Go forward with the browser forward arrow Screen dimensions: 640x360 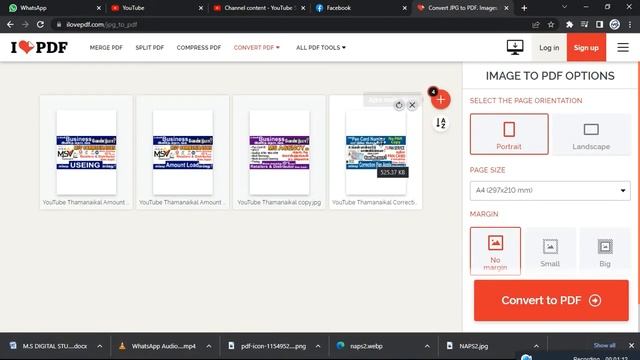pos(25,24)
